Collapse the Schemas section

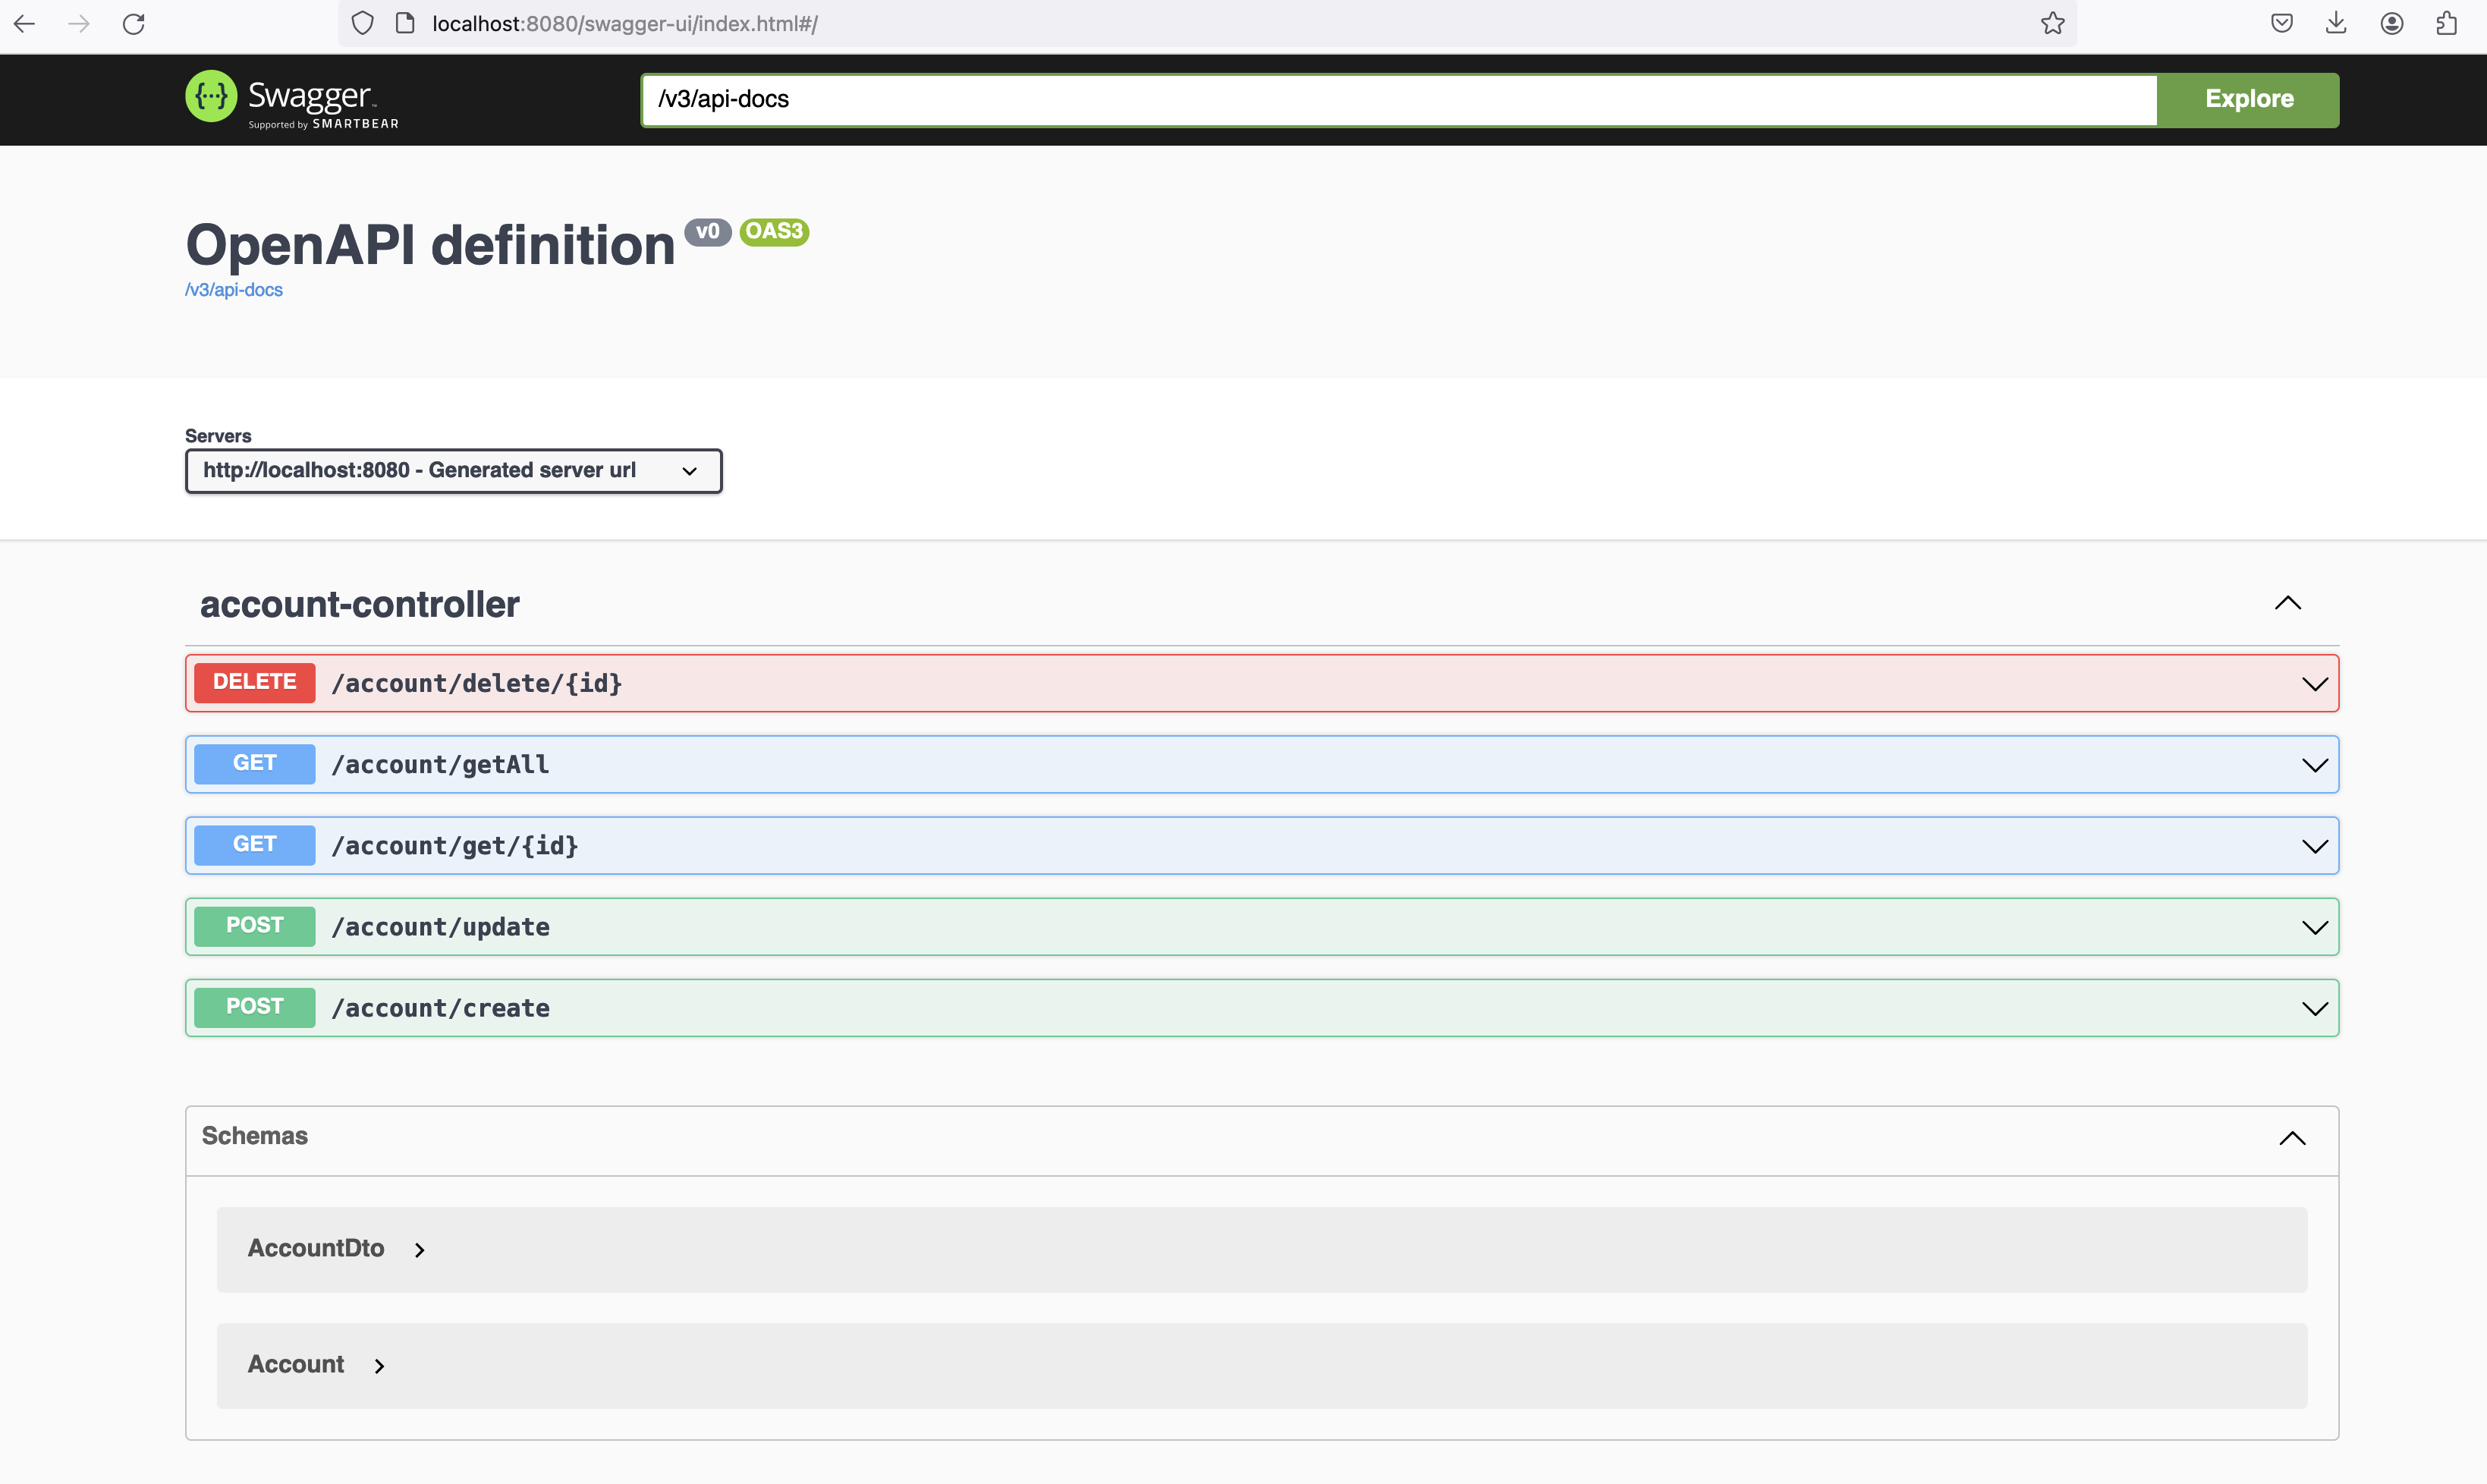click(x=2291, y=1138)
